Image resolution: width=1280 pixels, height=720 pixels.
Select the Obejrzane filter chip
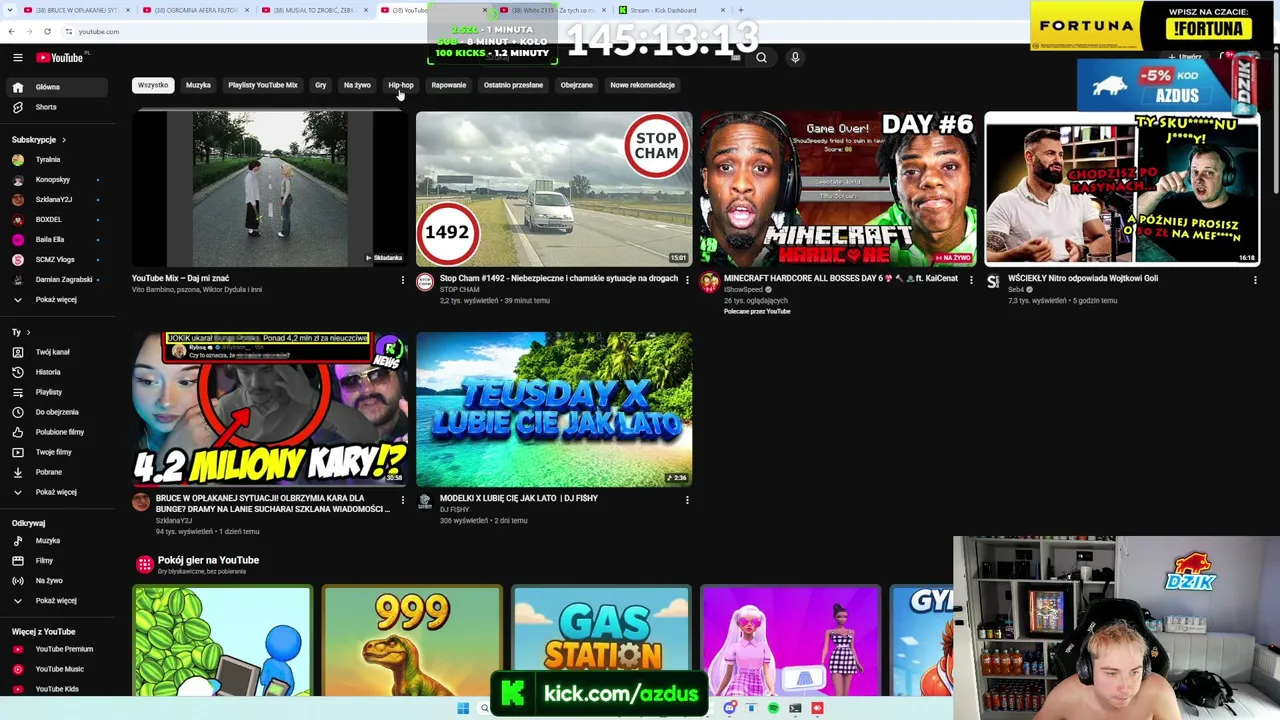(577, 85)
